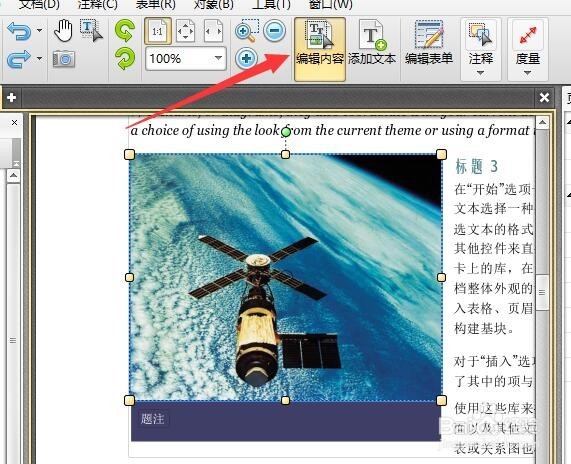
Task: Open the Redo history dropdown arrow
Action: pyautogui.click(x=39, y=58)
